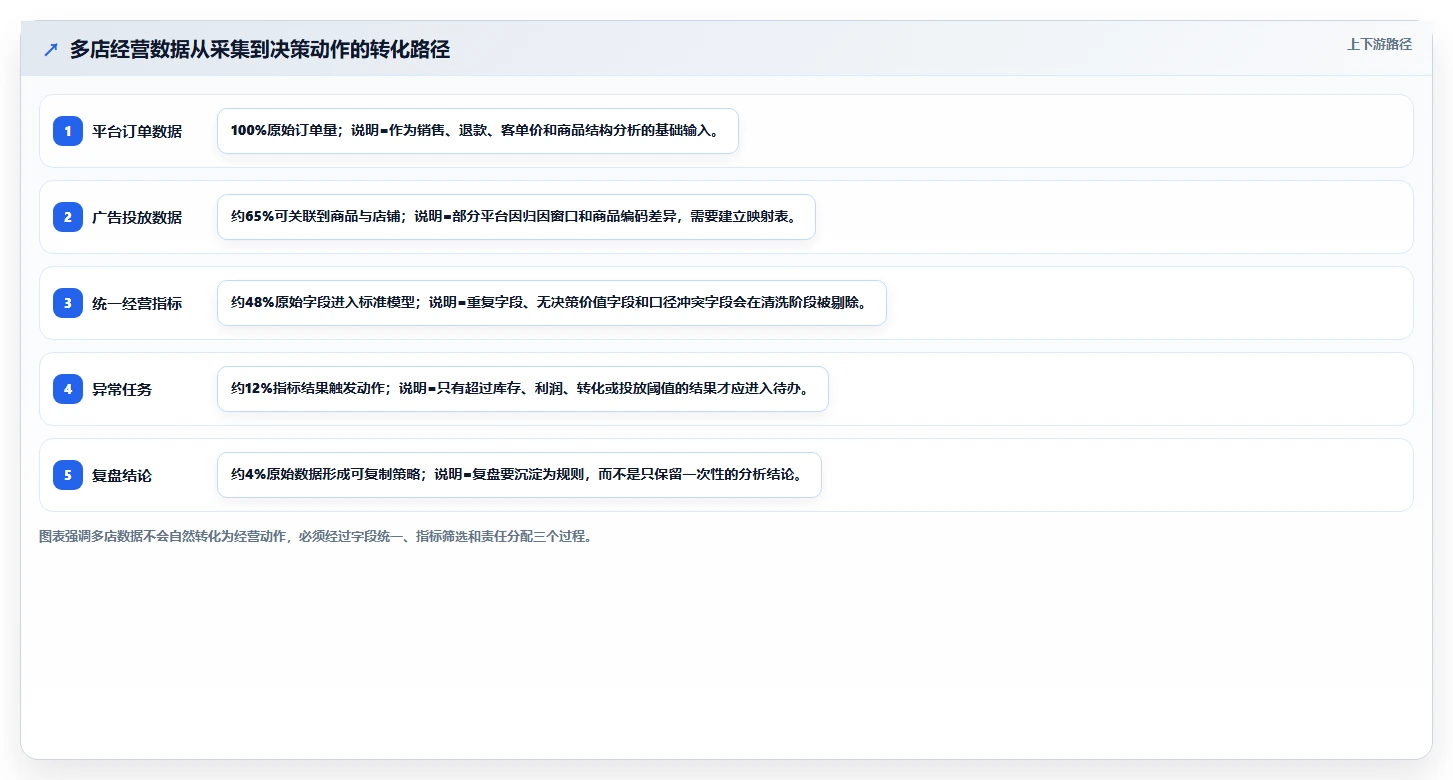The height and width of the screenshot is (780, 1453).
Task: Open the 100%原始订单量 description box
Action: coord(477,131)
